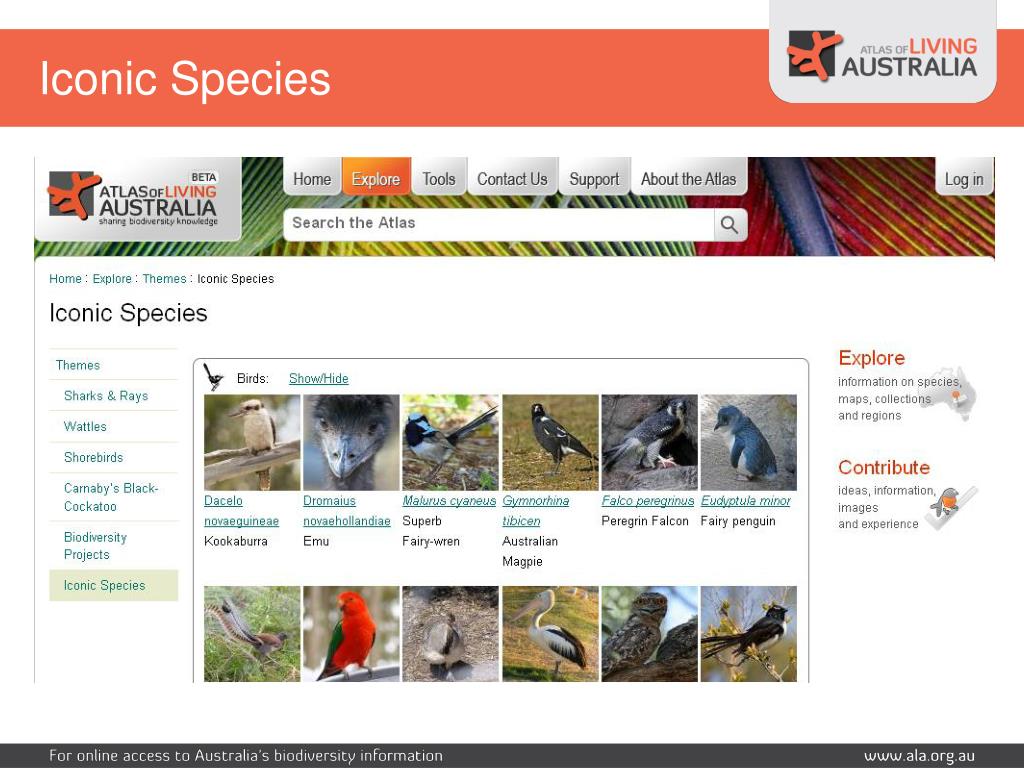Viewport: 1024px width, 768px height.
Task: Open the Emu photo
Action: [x=351, y=442]
